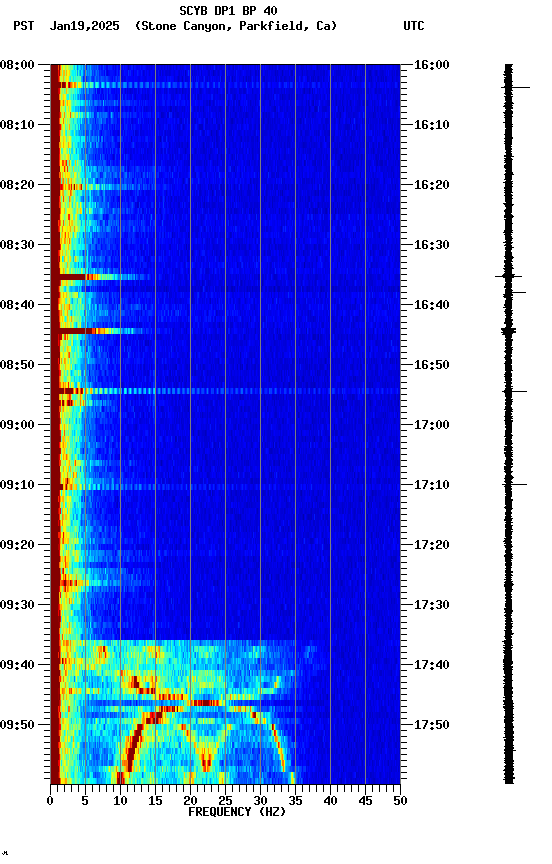552x864 pixels.
Task: Click the "08:40" PST time label
Action: 17,305
